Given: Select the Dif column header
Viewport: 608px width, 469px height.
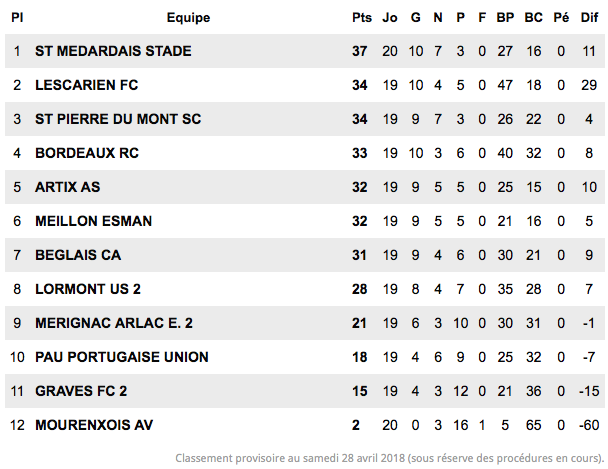Looking at the screenshot, I should (589, 18).
